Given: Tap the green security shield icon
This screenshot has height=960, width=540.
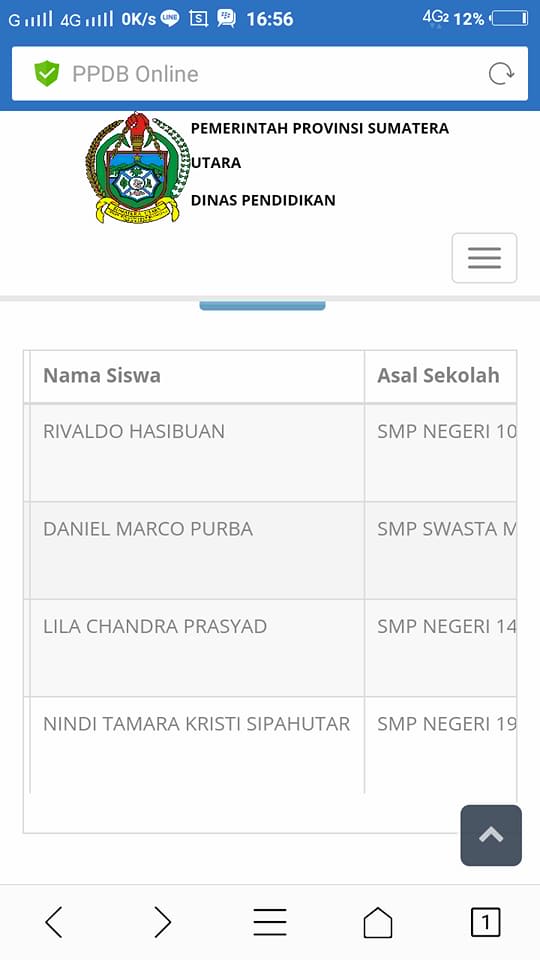Looking at the screenshot, I should 47,74.
